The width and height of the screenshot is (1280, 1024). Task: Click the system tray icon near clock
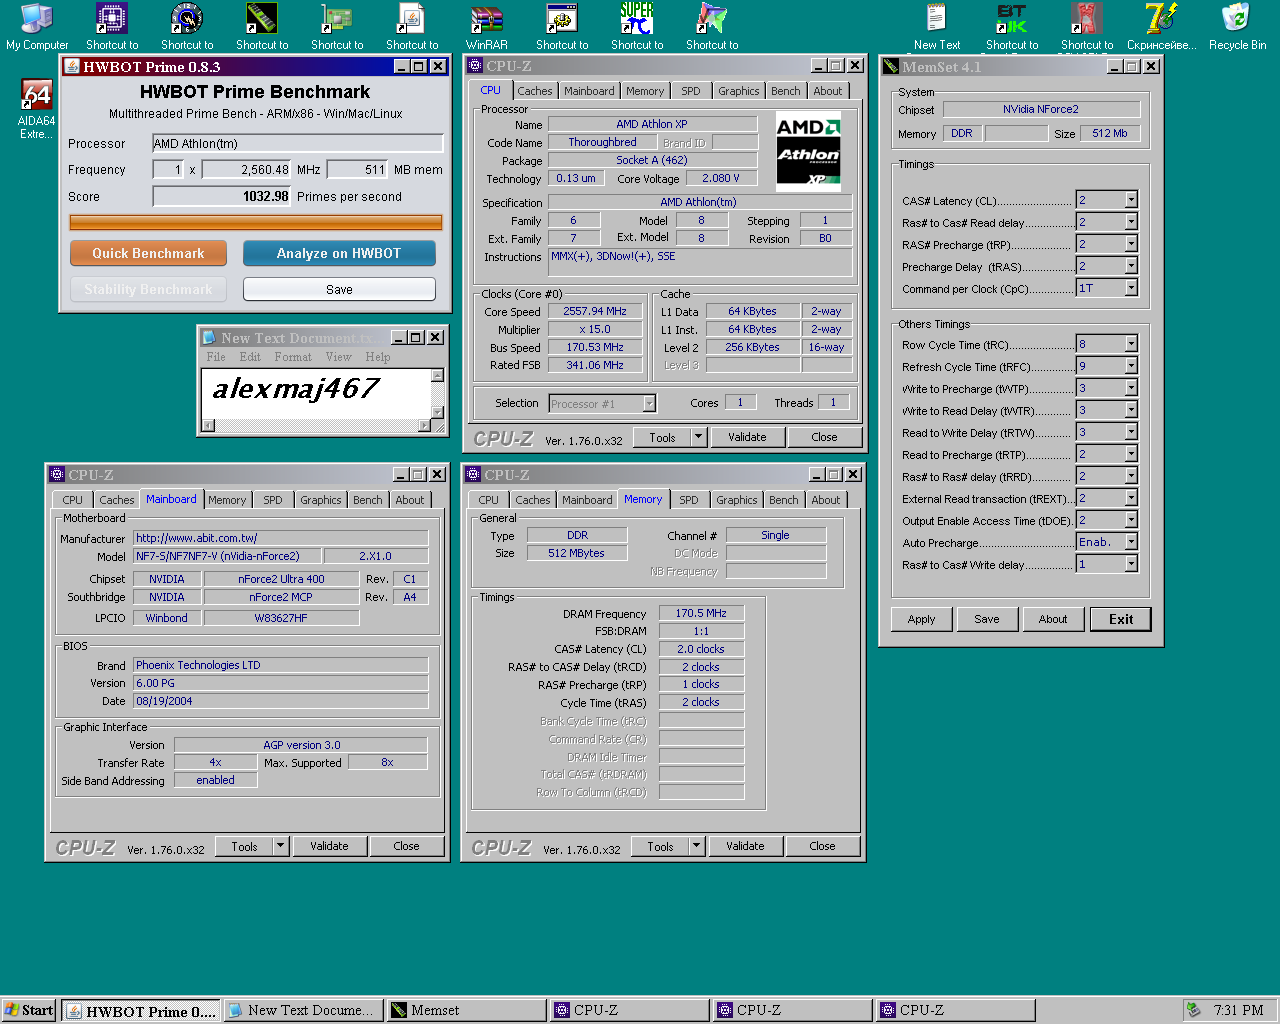pos(1193,1010)
